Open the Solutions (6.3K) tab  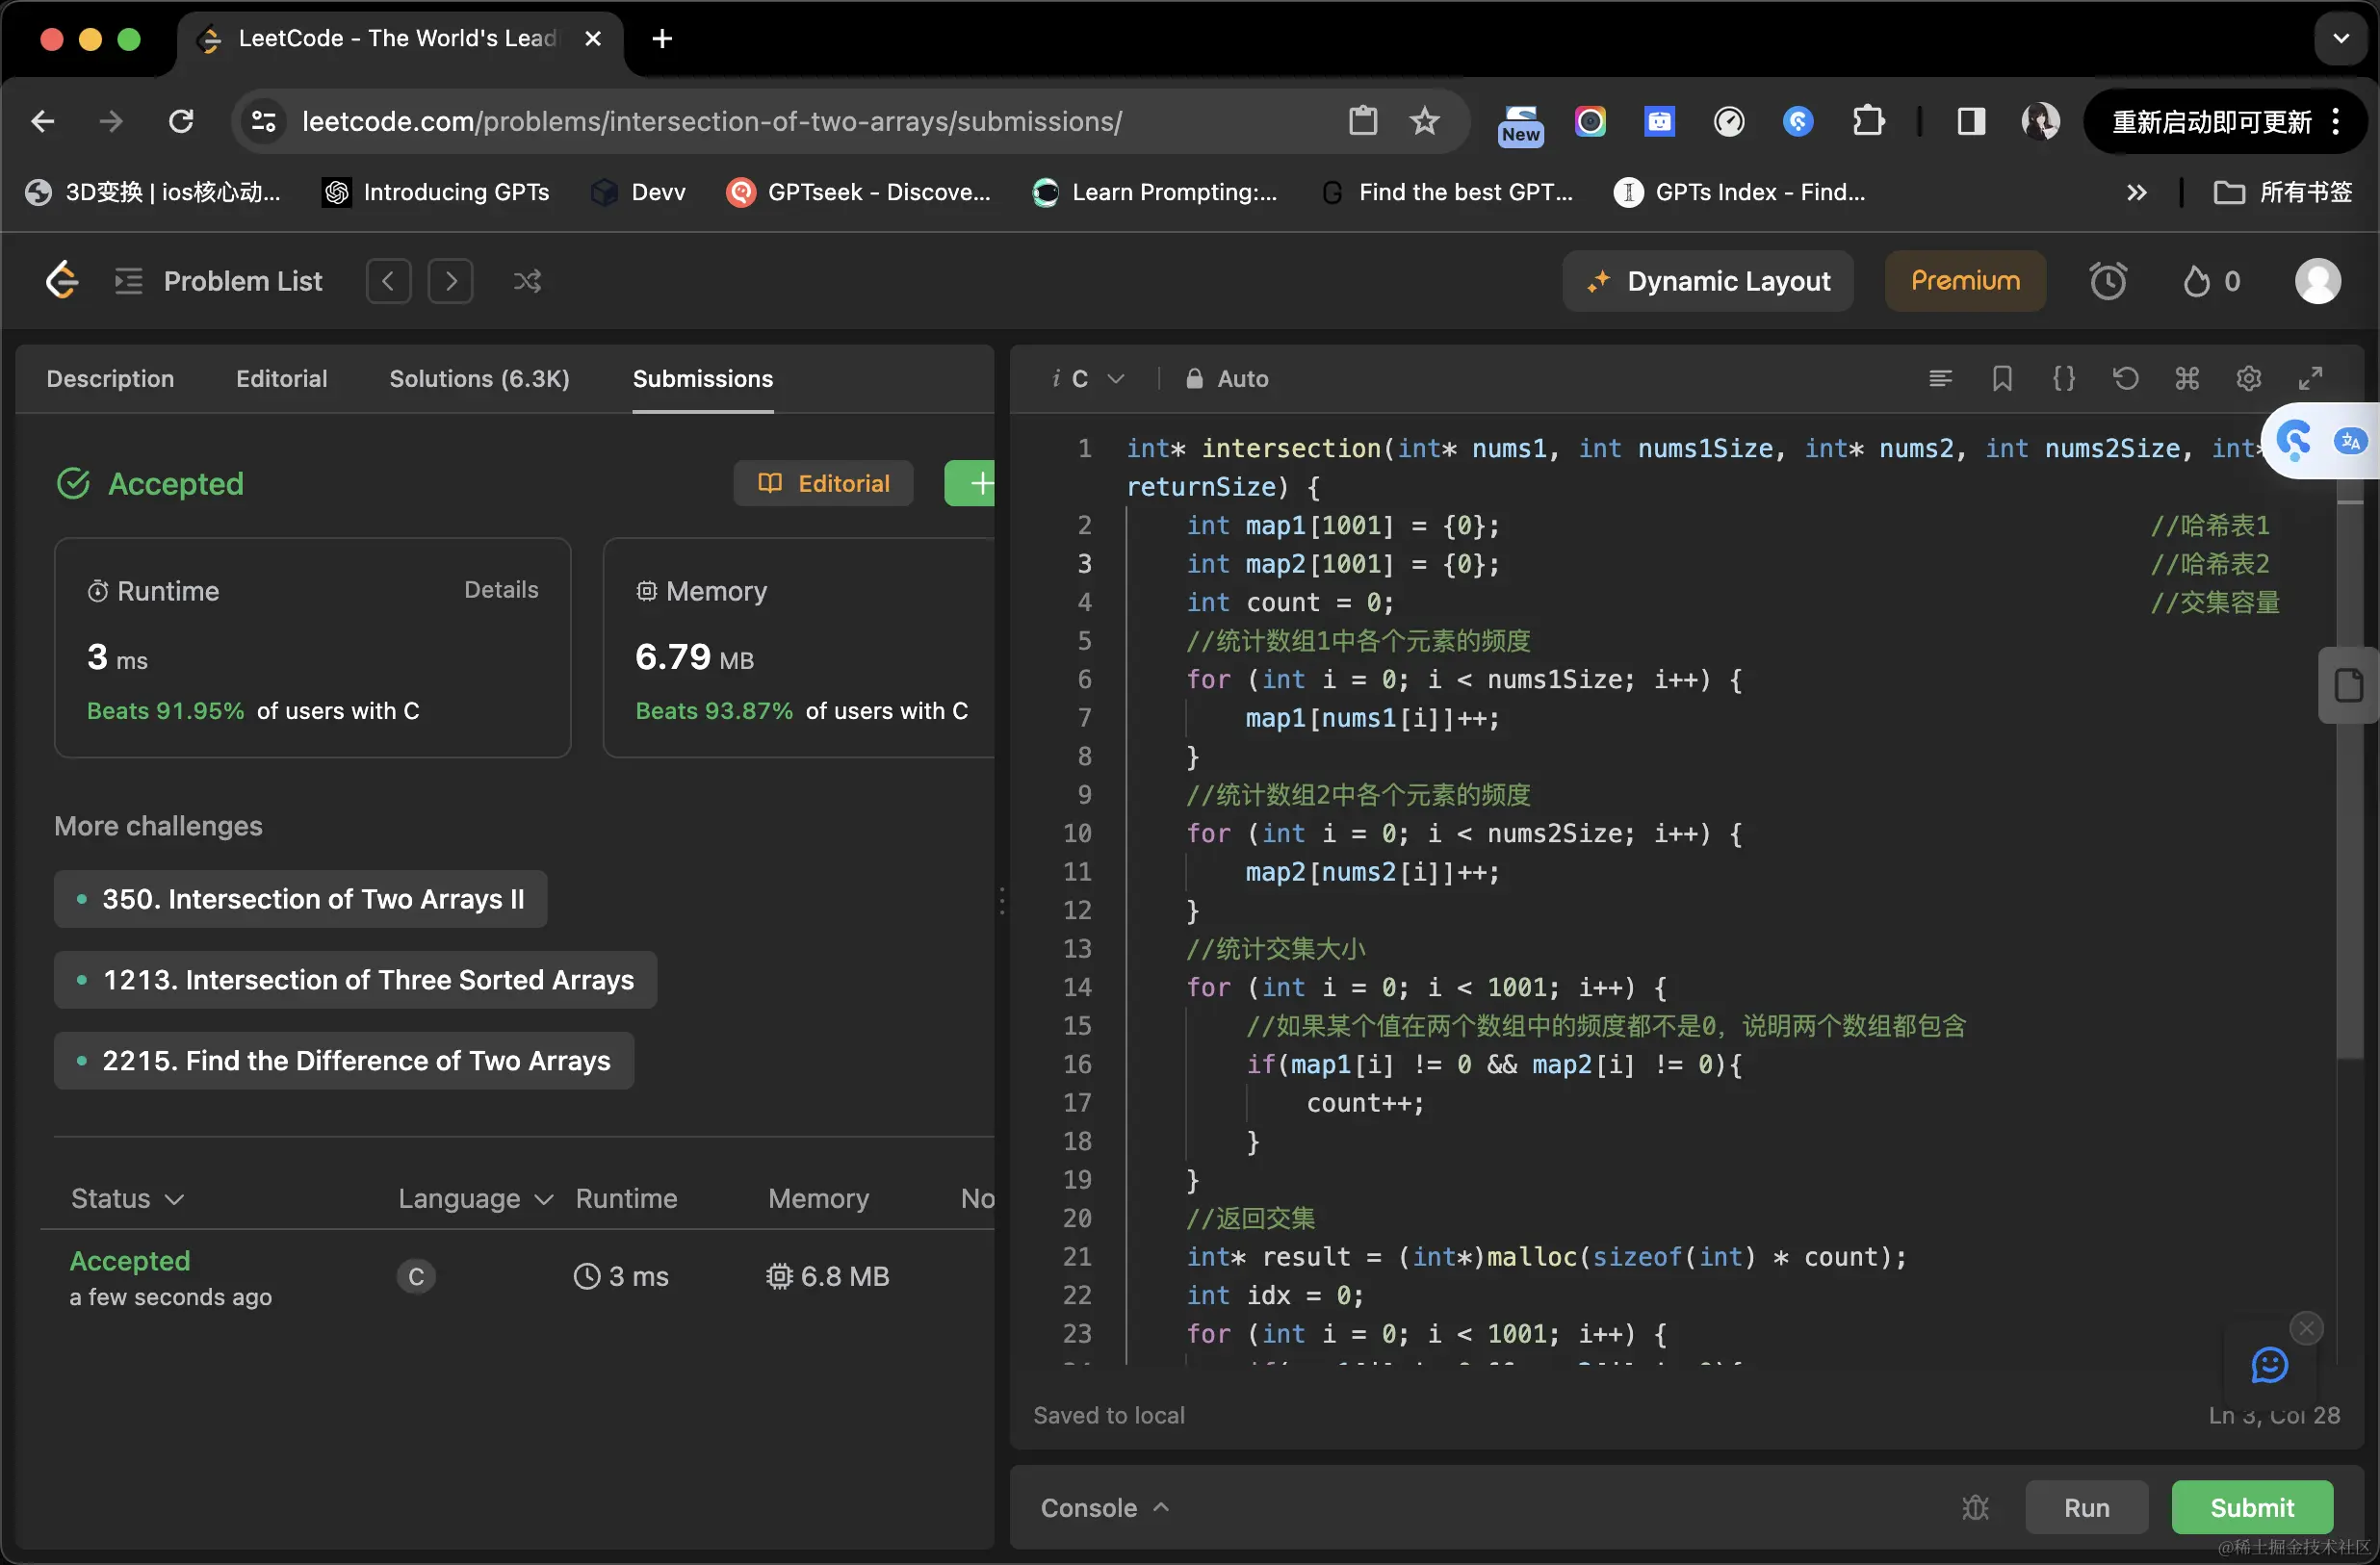point(479,378)
